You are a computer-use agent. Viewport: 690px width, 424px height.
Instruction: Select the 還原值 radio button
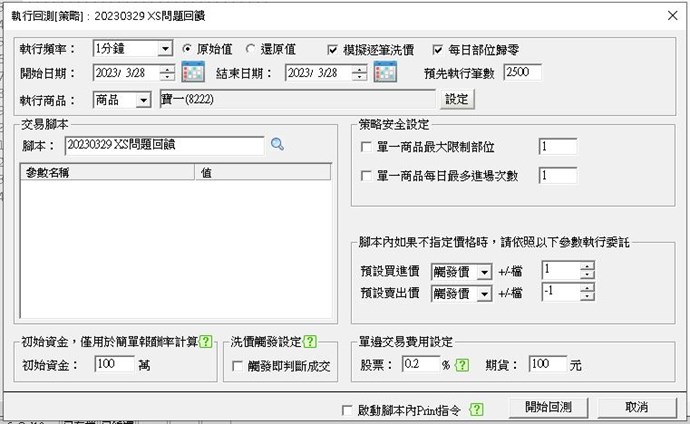click(250, 49)
